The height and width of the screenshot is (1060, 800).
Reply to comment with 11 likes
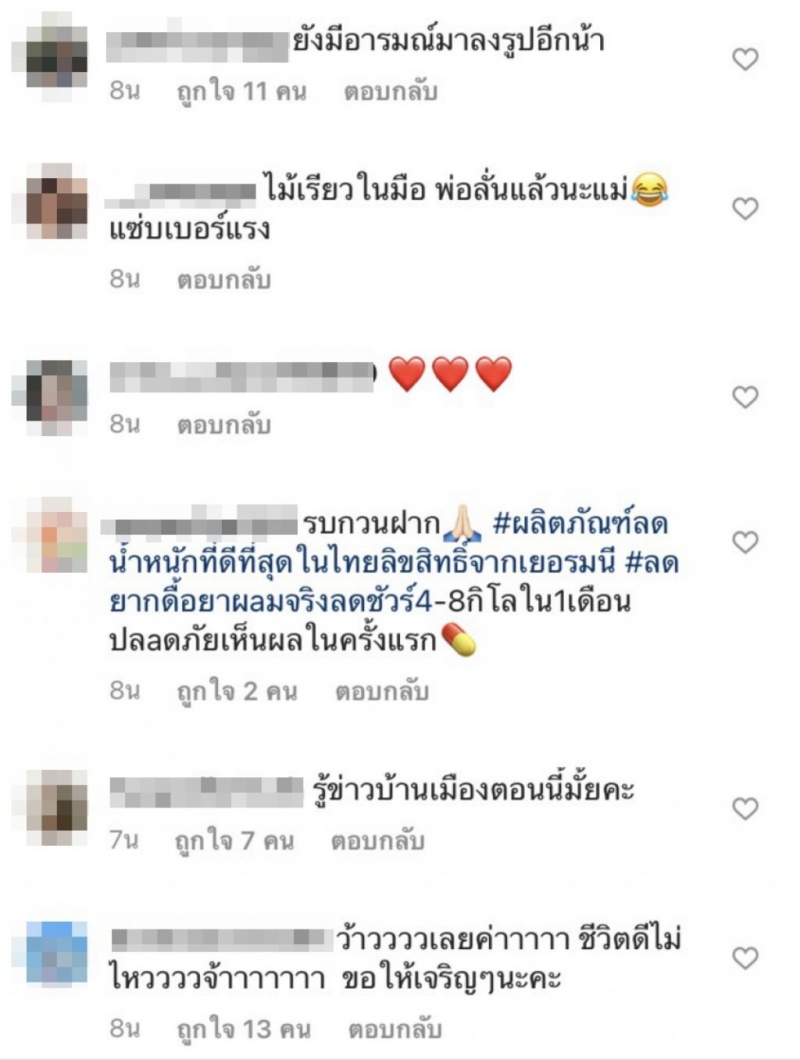click(390, 91)
